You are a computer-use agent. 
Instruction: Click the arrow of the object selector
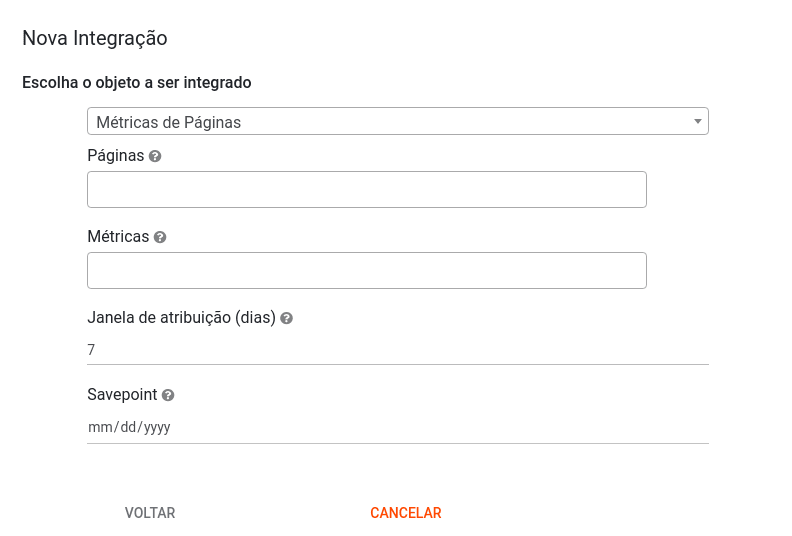click(698, 122)
